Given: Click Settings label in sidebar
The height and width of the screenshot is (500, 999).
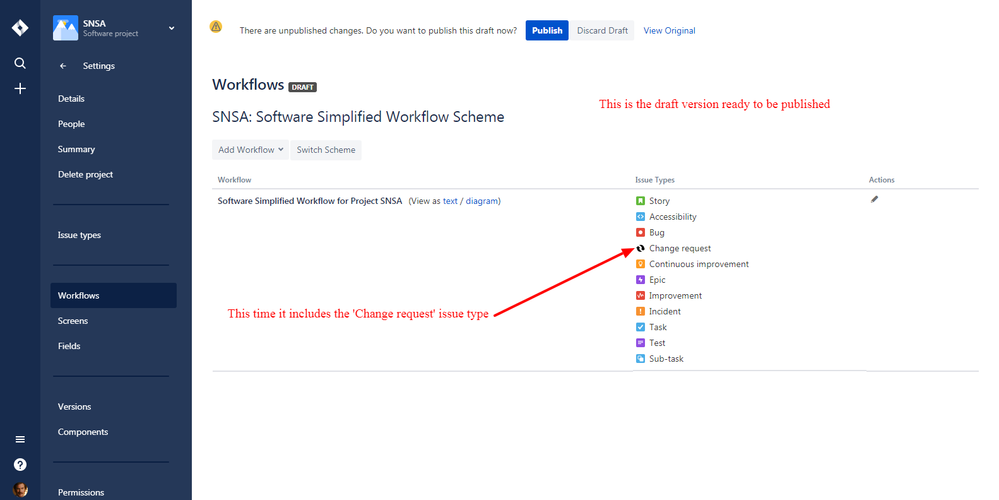Looking at the screenshot, I should click(99, 66).
